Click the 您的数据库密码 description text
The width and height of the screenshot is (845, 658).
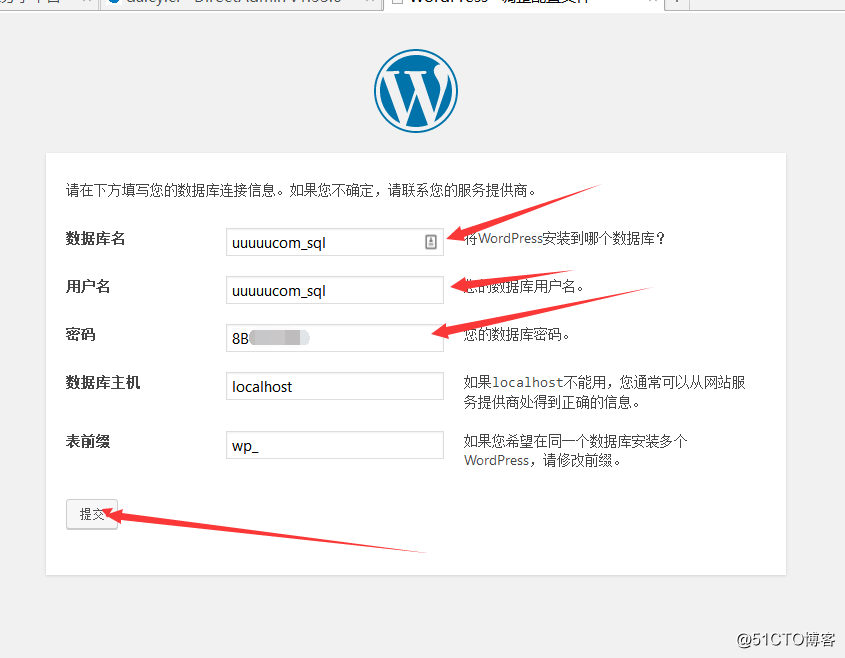point(516,335)
